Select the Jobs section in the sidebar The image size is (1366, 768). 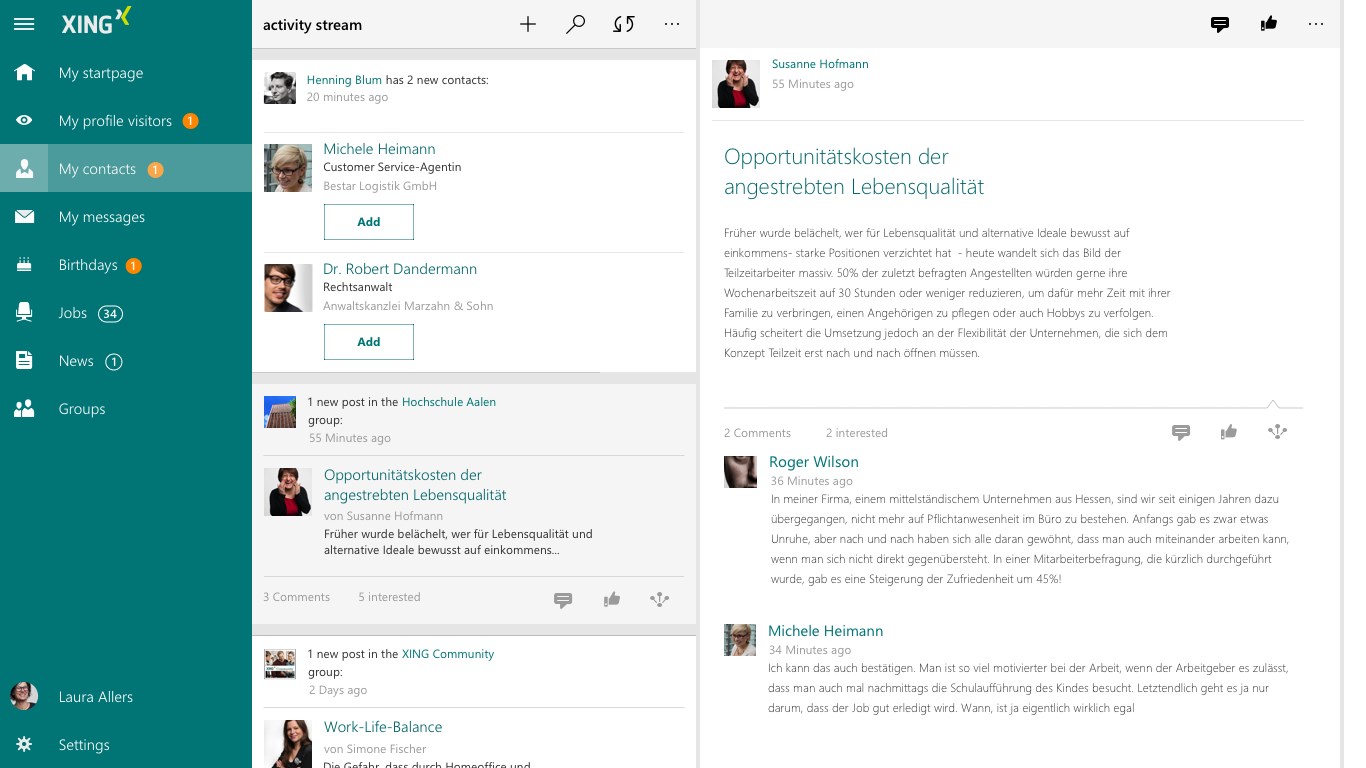[73, 313]
